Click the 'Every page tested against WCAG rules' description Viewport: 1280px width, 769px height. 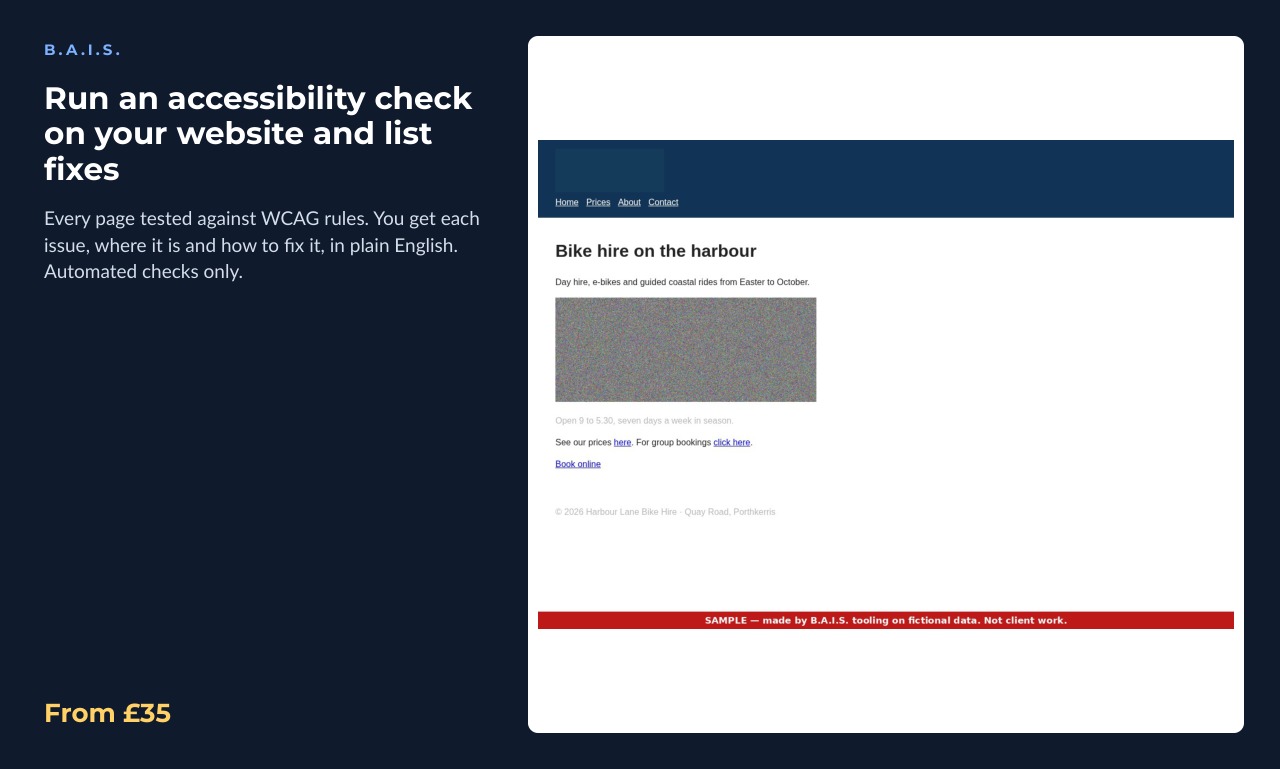[262, 245]
